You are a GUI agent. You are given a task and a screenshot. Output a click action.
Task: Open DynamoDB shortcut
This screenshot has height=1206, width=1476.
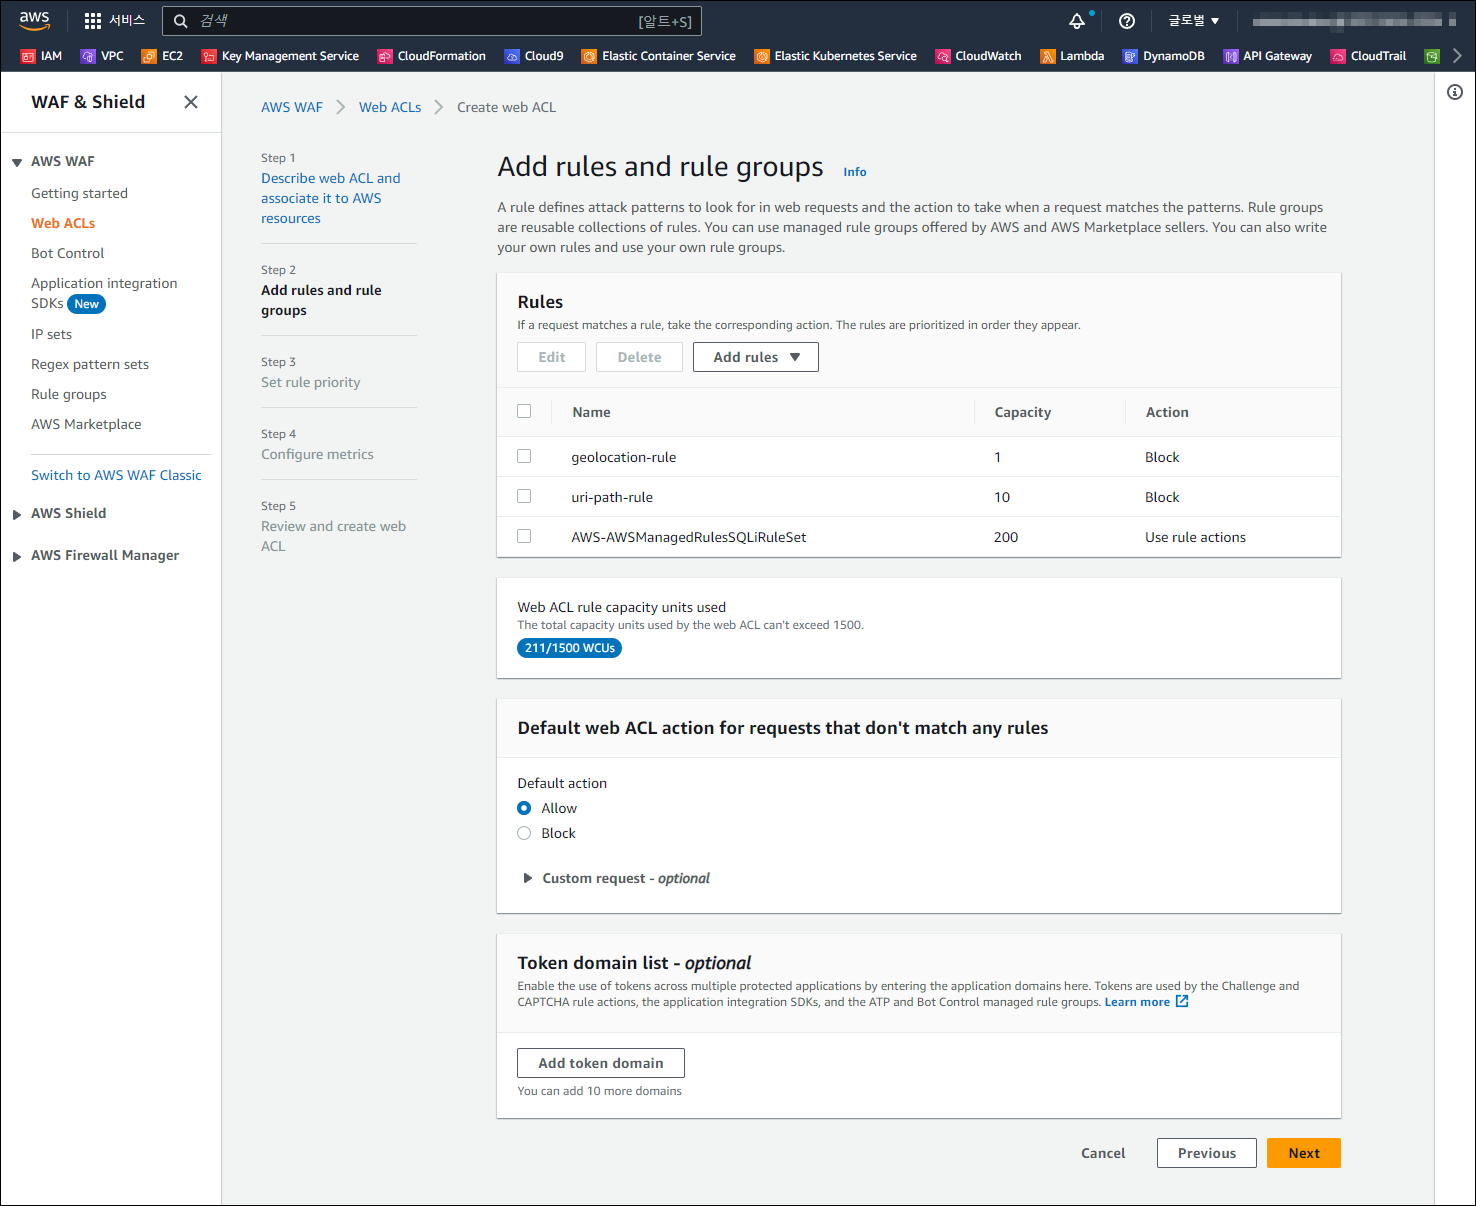[1163, 56]
